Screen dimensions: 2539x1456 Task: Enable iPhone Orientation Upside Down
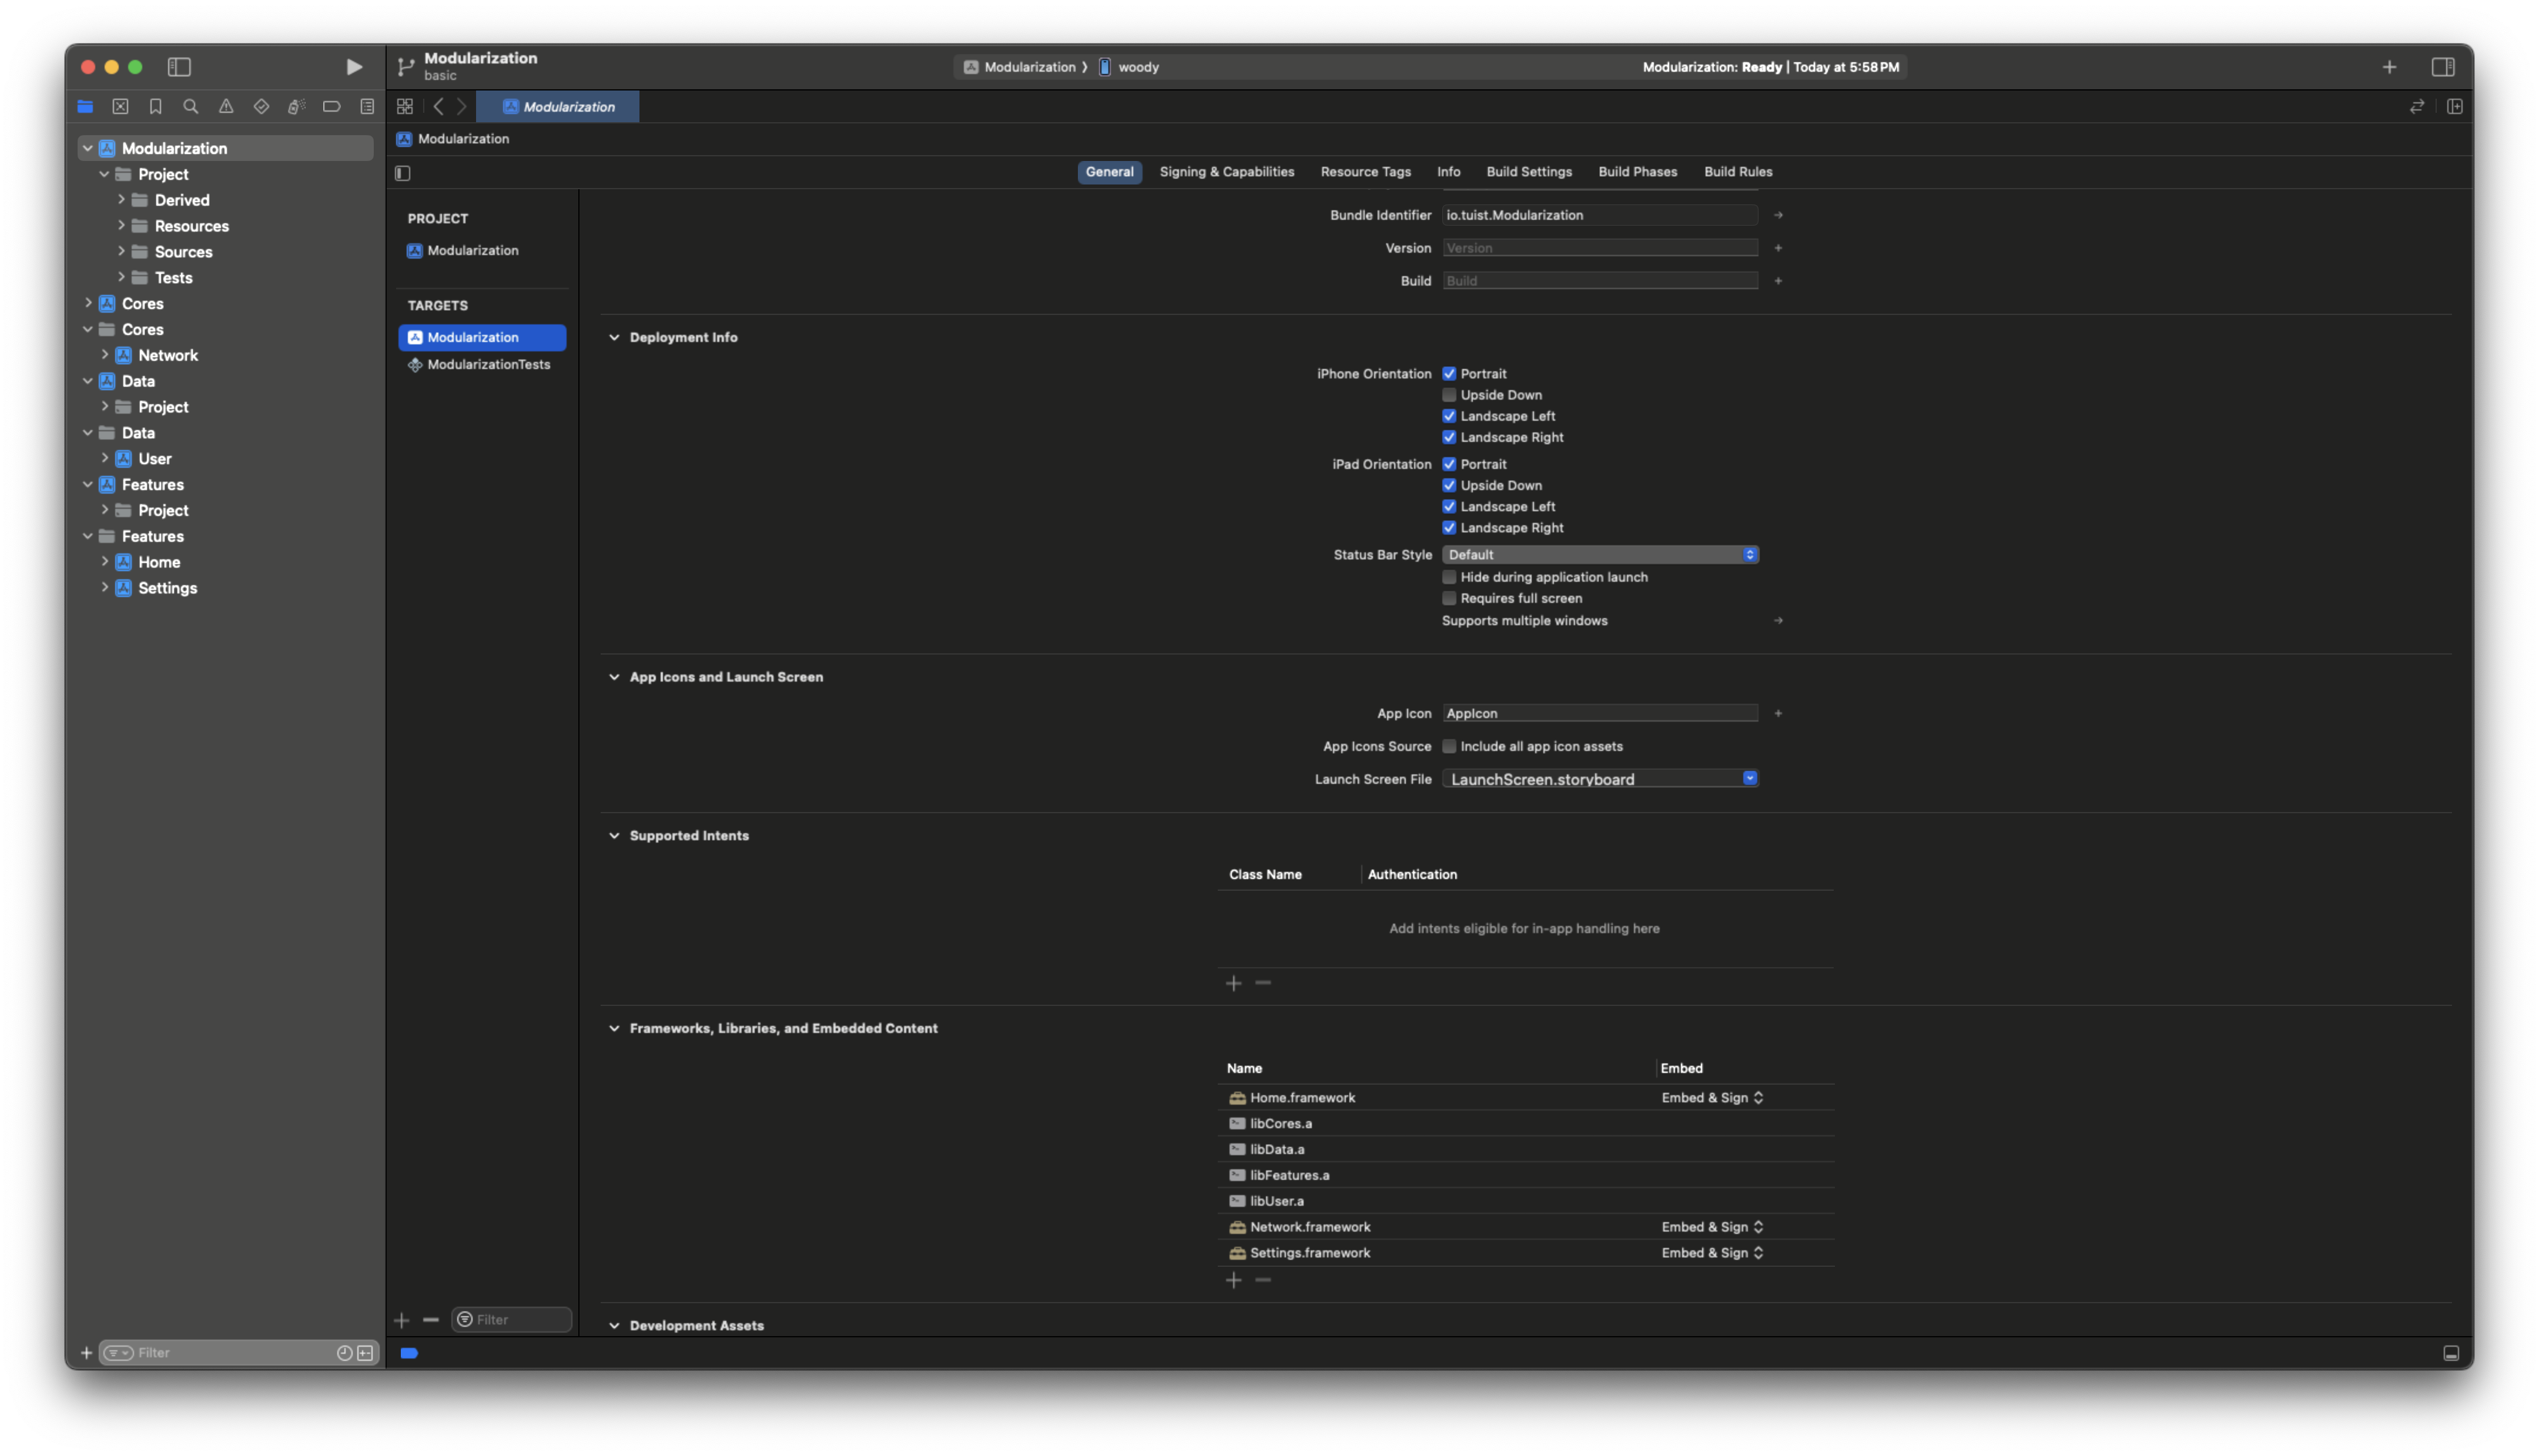(x=1449, y=395)
